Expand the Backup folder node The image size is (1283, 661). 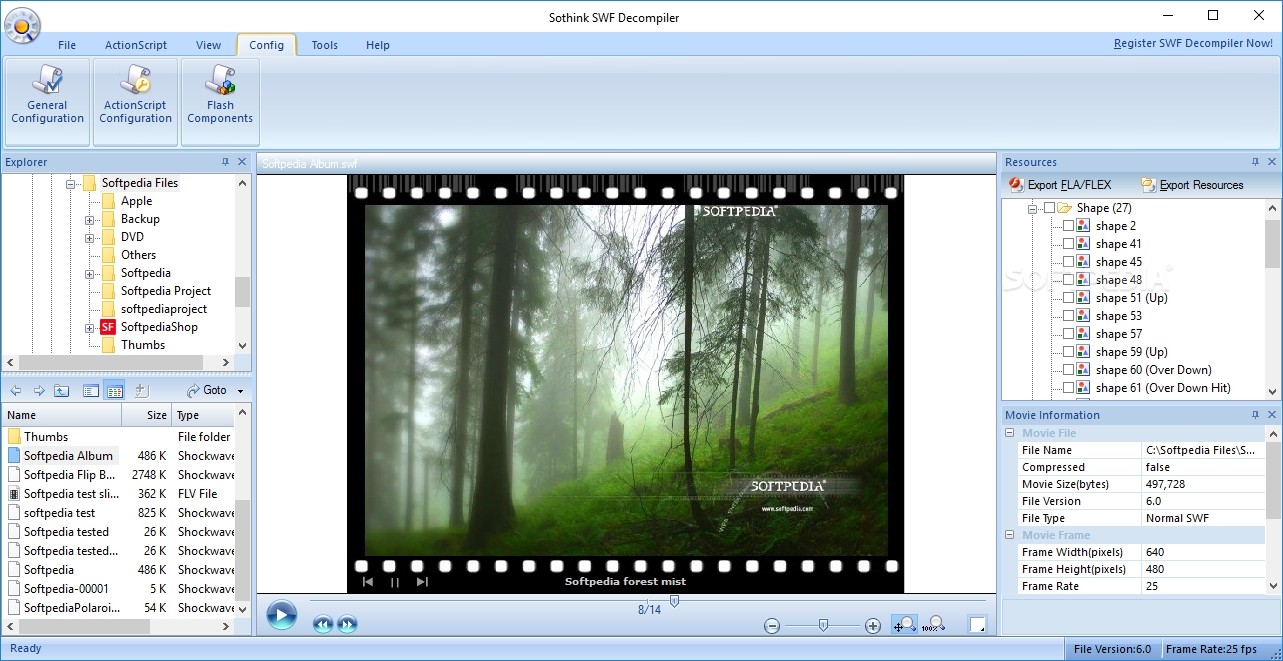[x=89, y=220]
